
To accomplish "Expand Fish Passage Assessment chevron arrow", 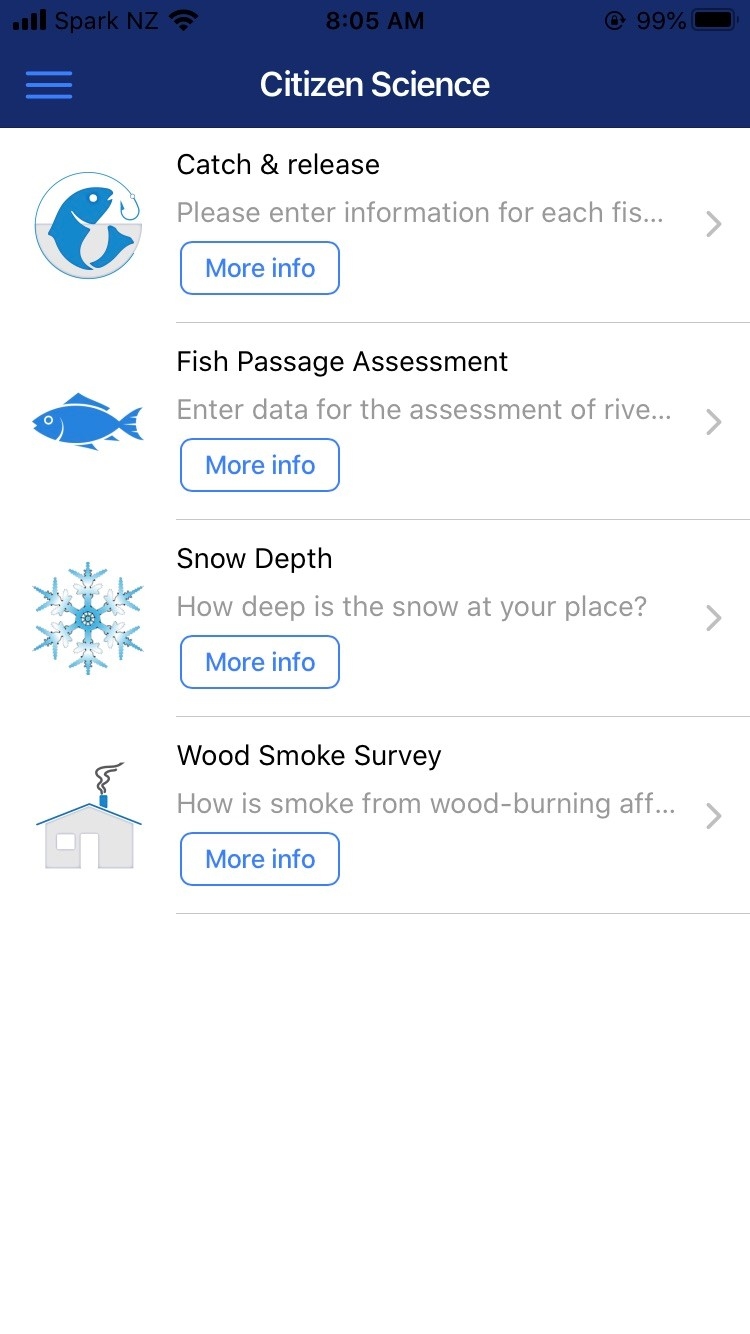I will click(x=713, y=422).
